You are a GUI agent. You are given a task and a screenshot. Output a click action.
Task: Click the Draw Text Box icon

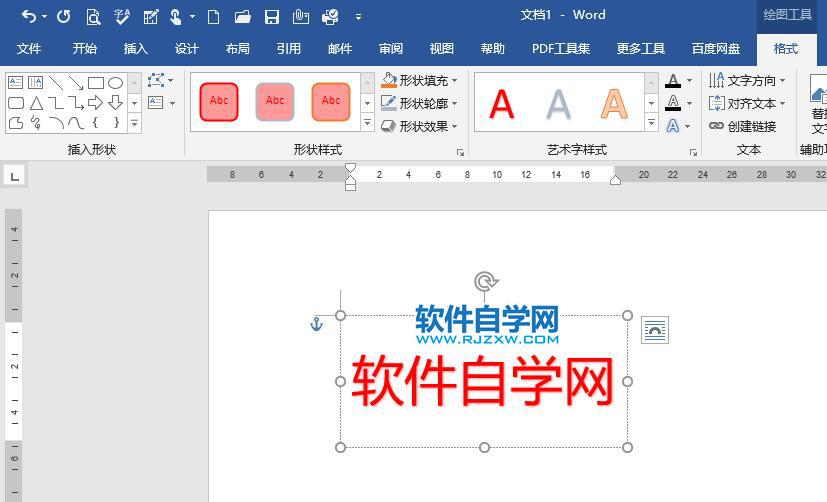tap(156, 102)
